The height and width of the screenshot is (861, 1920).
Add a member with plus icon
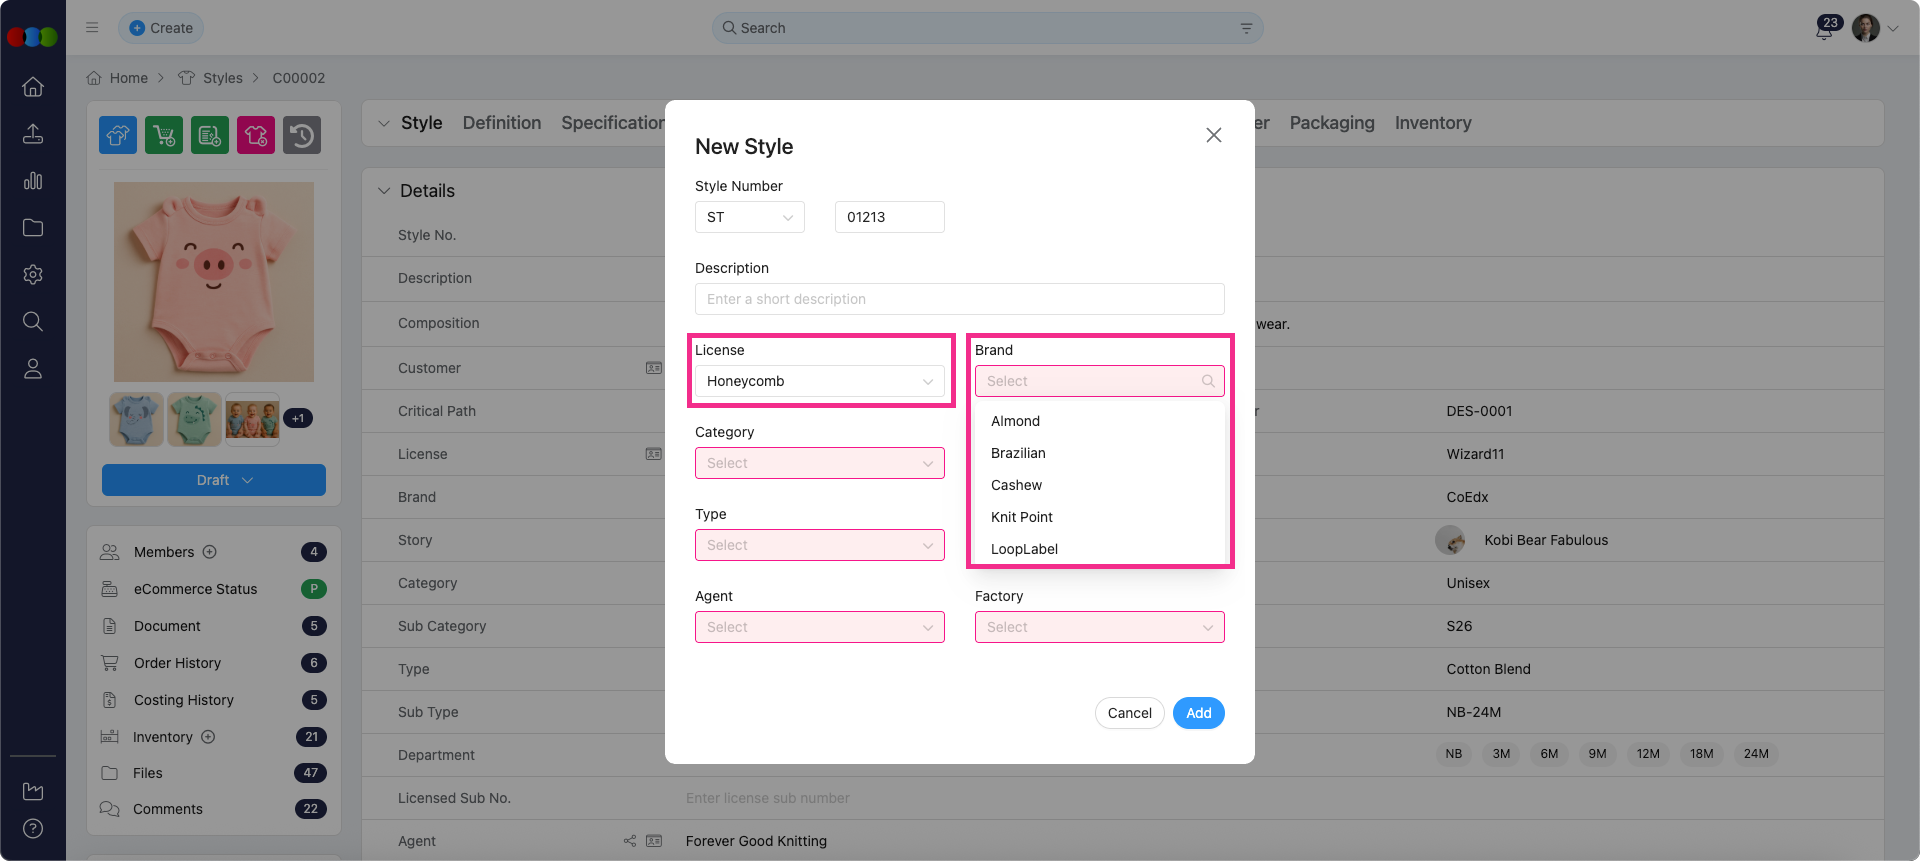210,552
